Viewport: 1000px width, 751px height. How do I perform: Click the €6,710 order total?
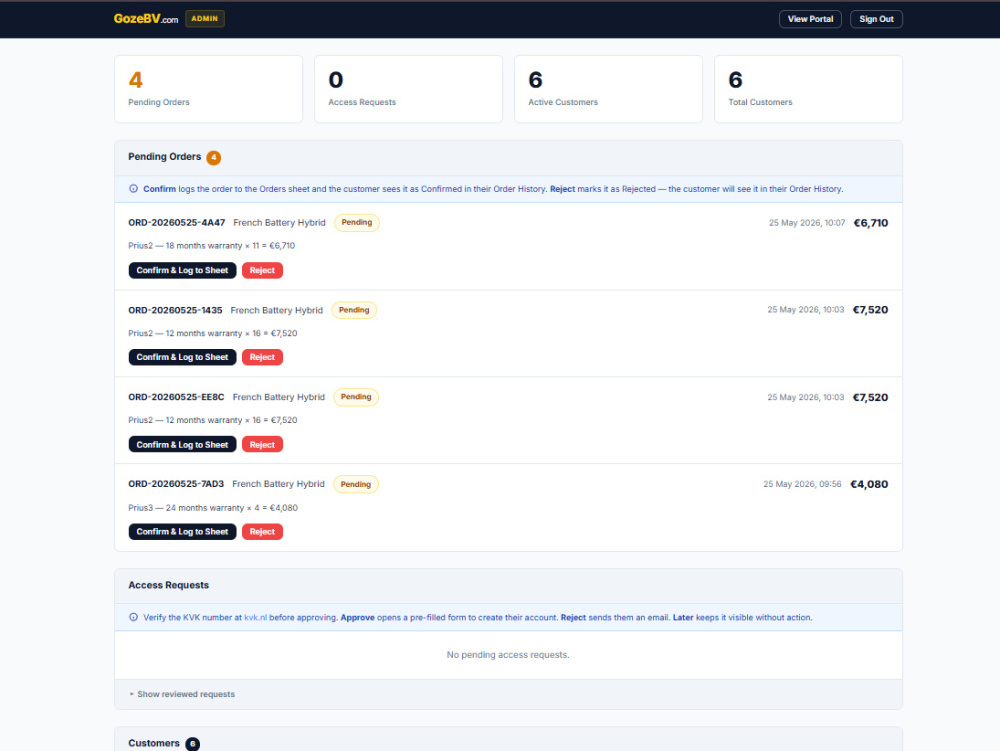coord(871,222)
